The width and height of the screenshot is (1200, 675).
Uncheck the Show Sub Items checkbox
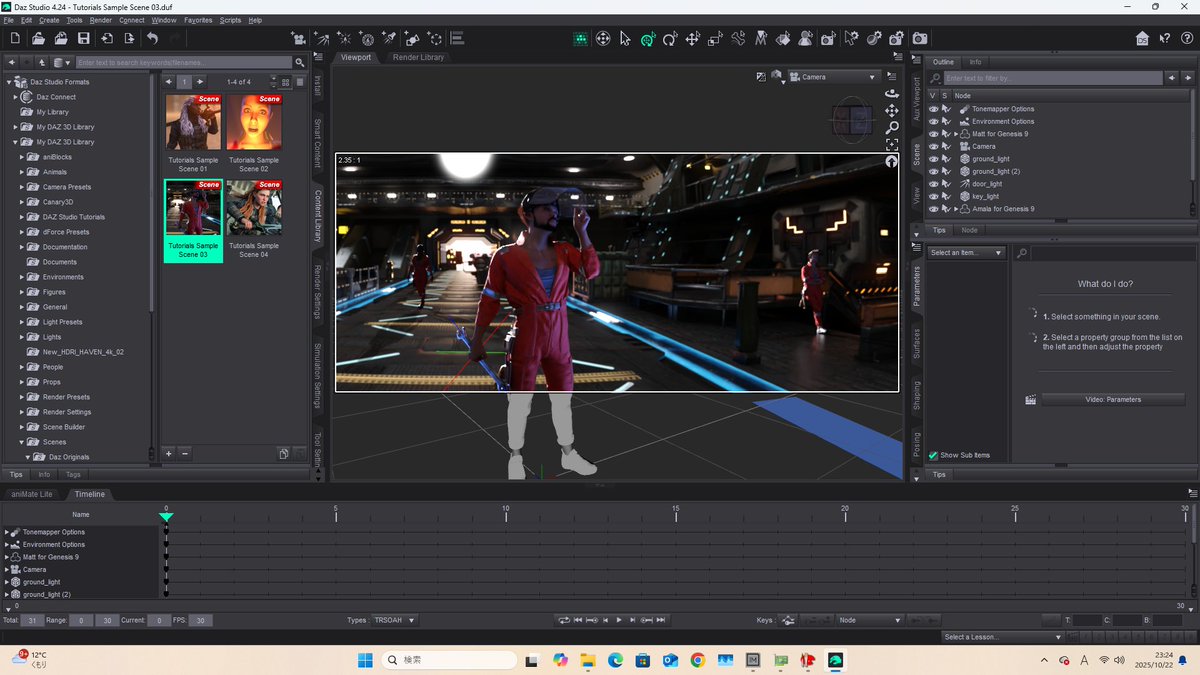(933, 455)
